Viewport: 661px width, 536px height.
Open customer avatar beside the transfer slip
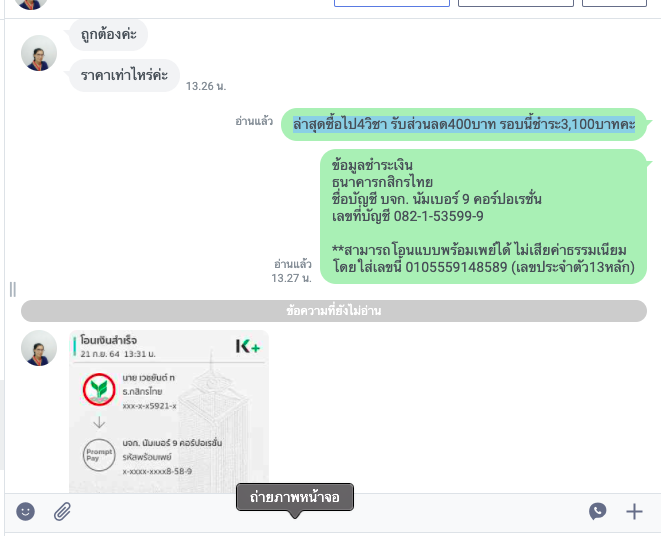tap(39, 348)
